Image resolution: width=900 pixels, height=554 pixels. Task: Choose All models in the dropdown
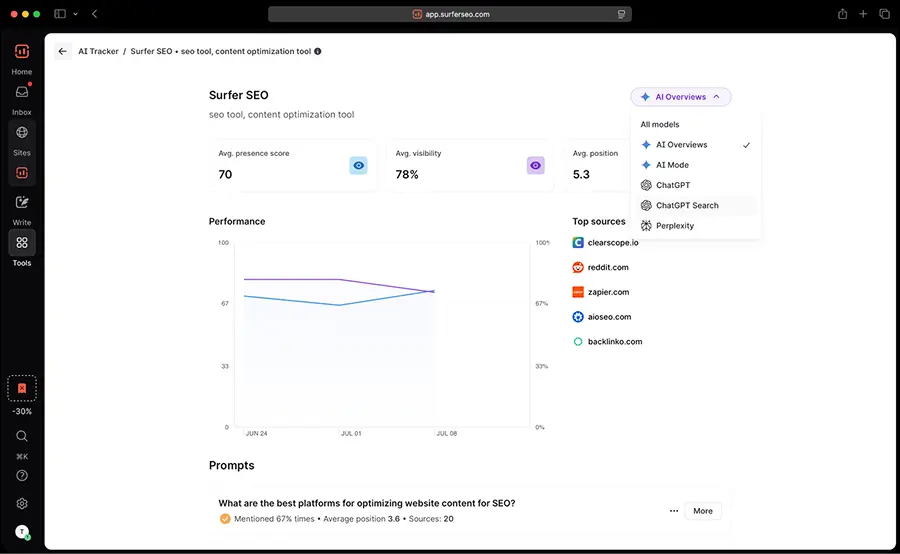pos(660,125)
